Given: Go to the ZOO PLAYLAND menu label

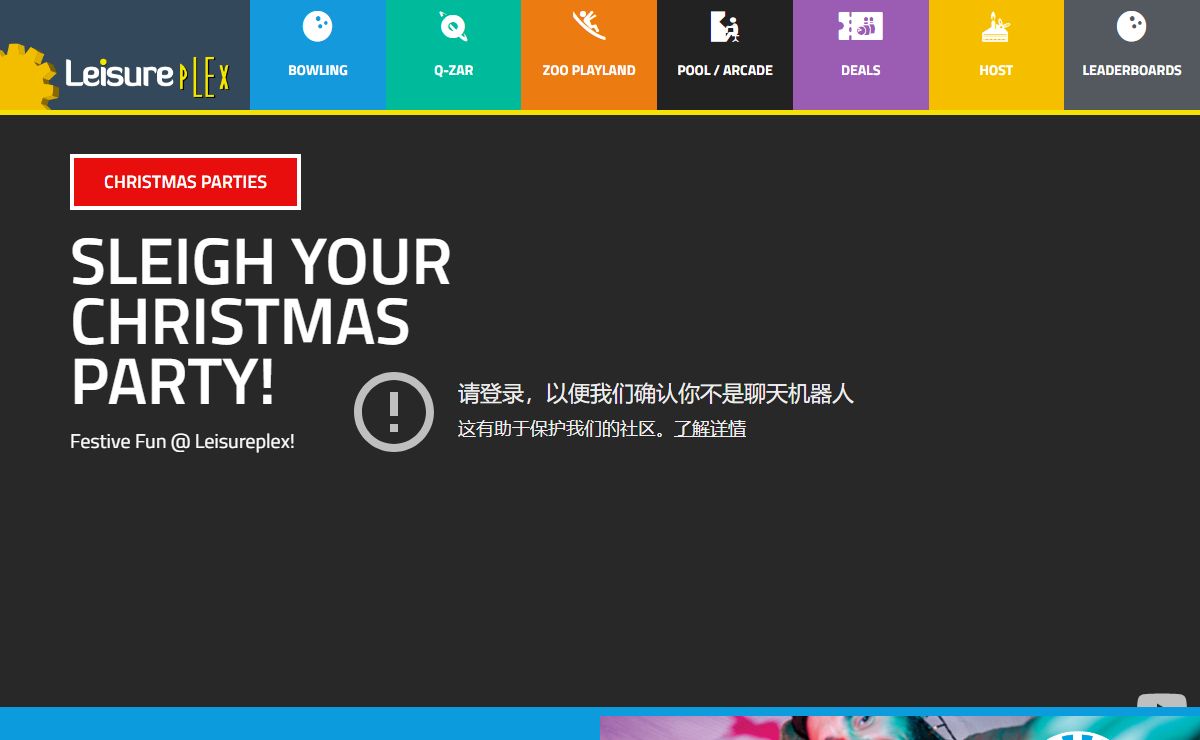Looking at the screenshot, I should [589, 70].
